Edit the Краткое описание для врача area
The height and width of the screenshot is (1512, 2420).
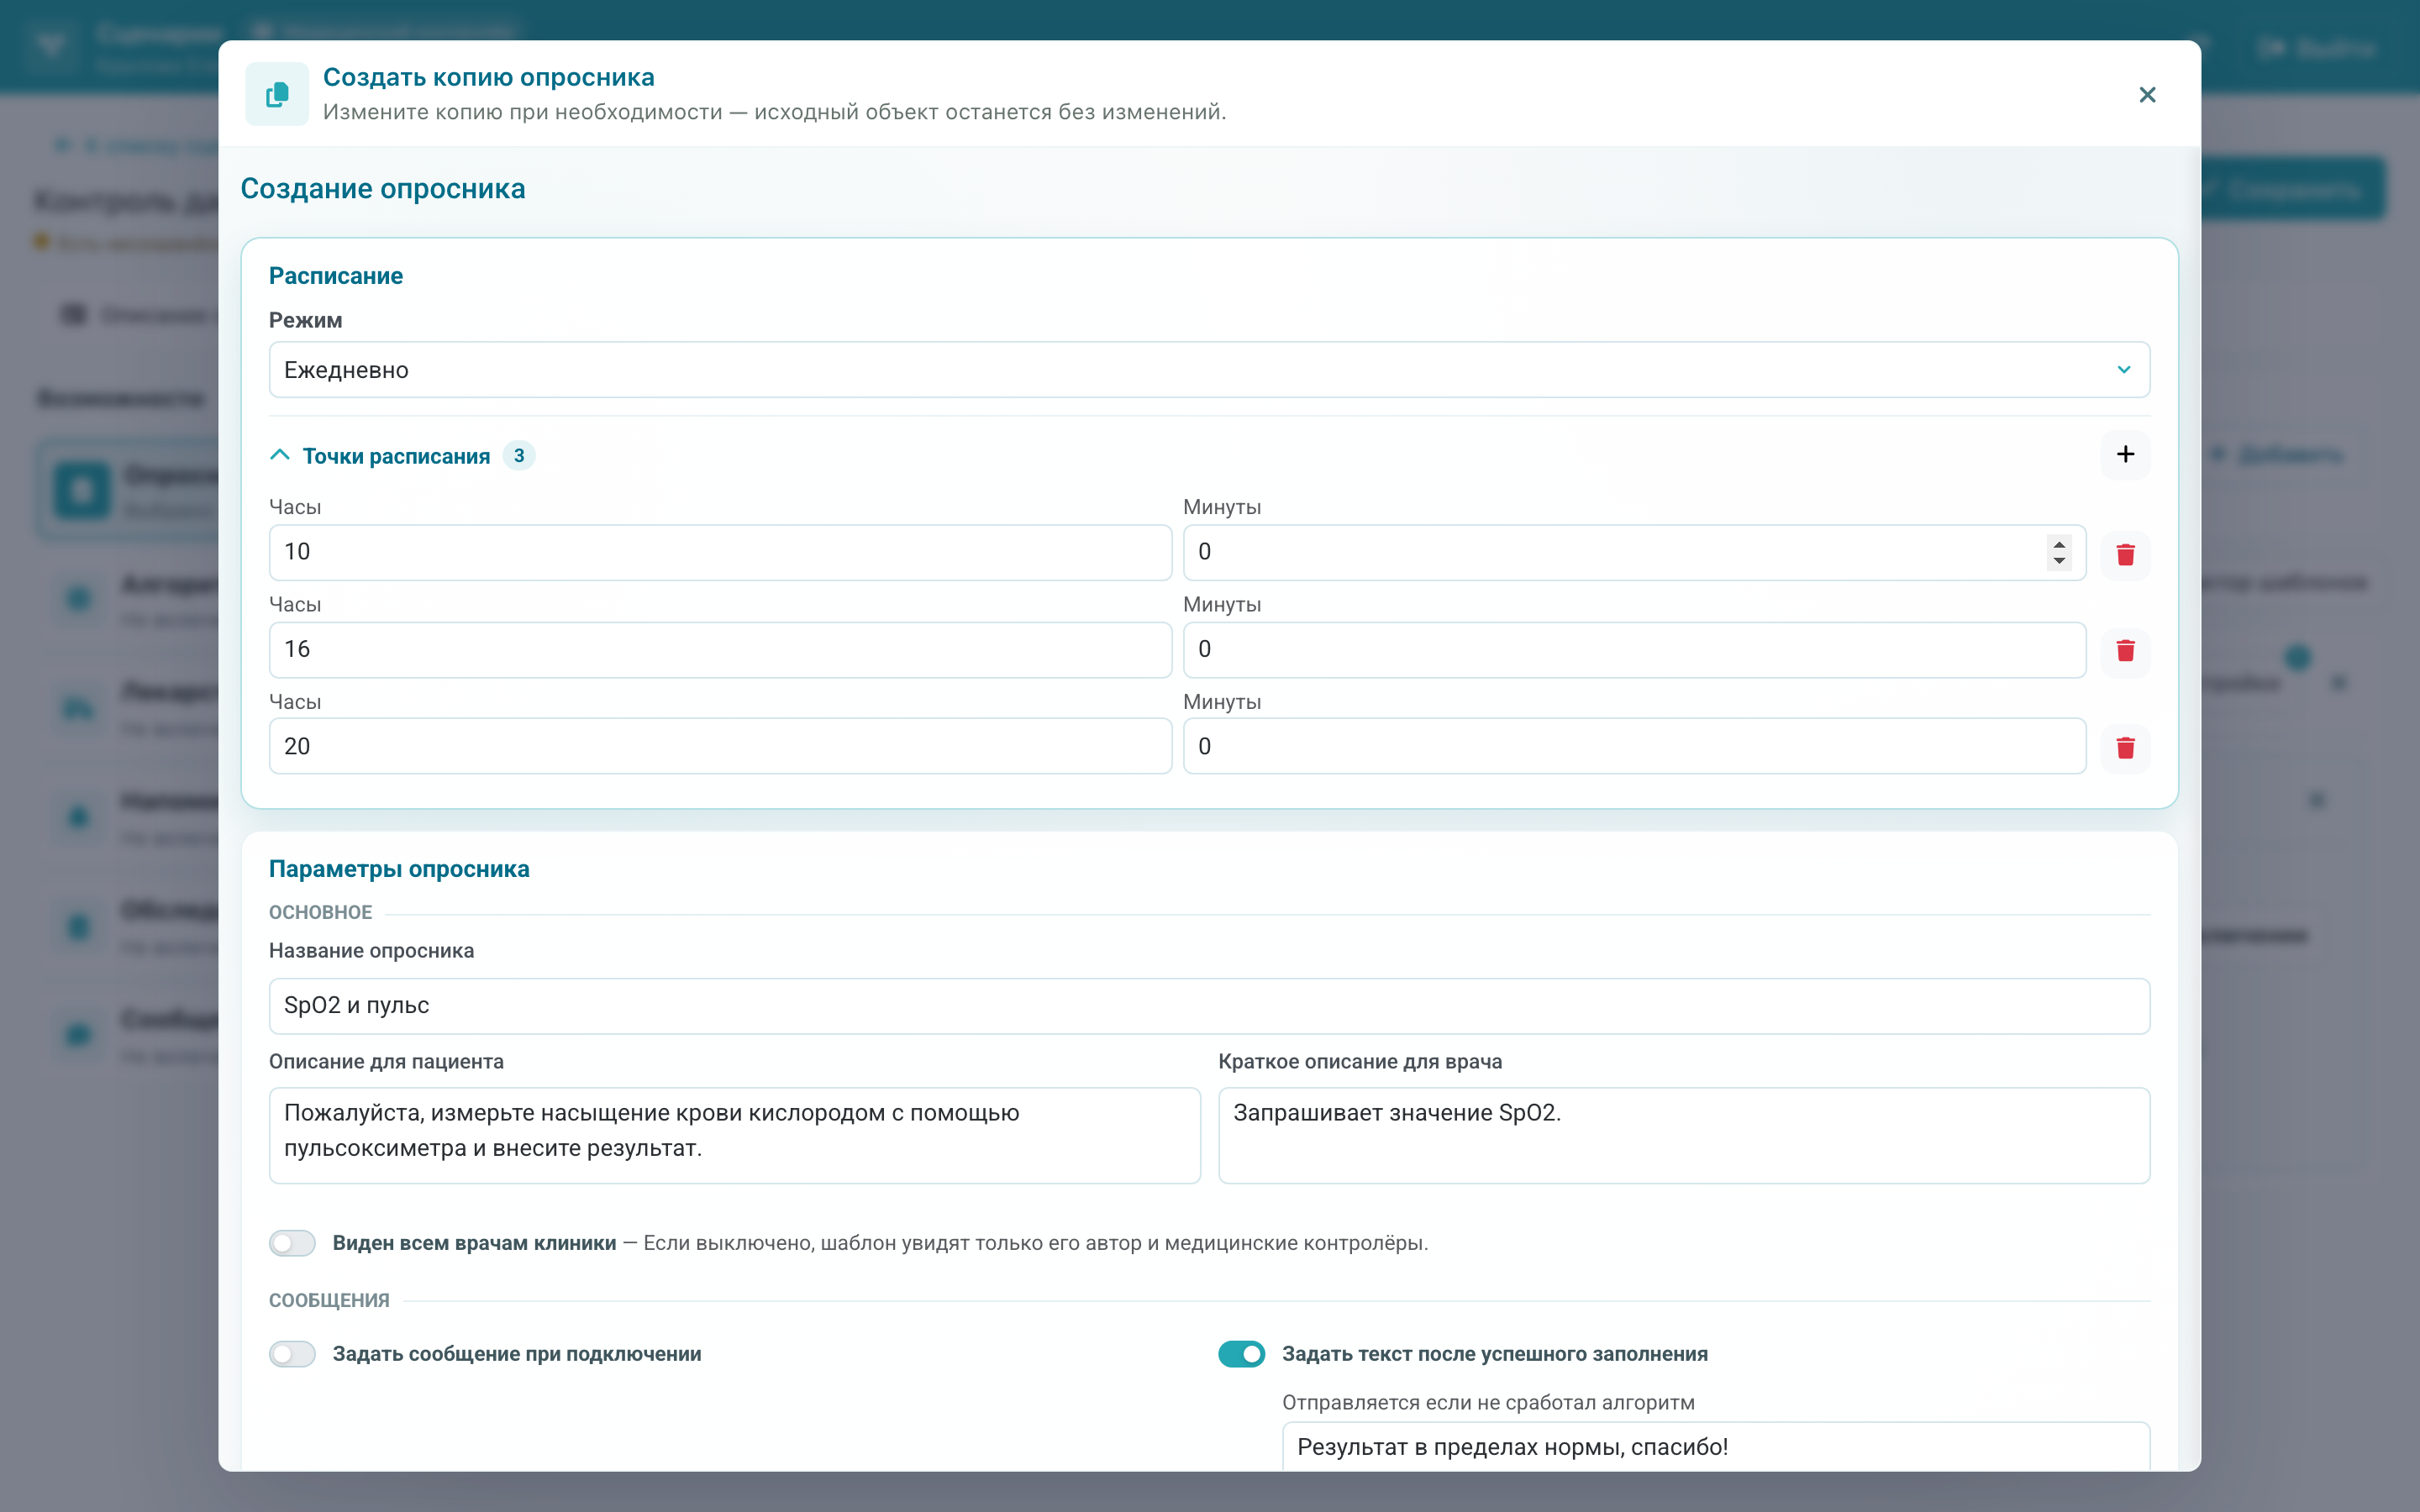(1684, 1136)
